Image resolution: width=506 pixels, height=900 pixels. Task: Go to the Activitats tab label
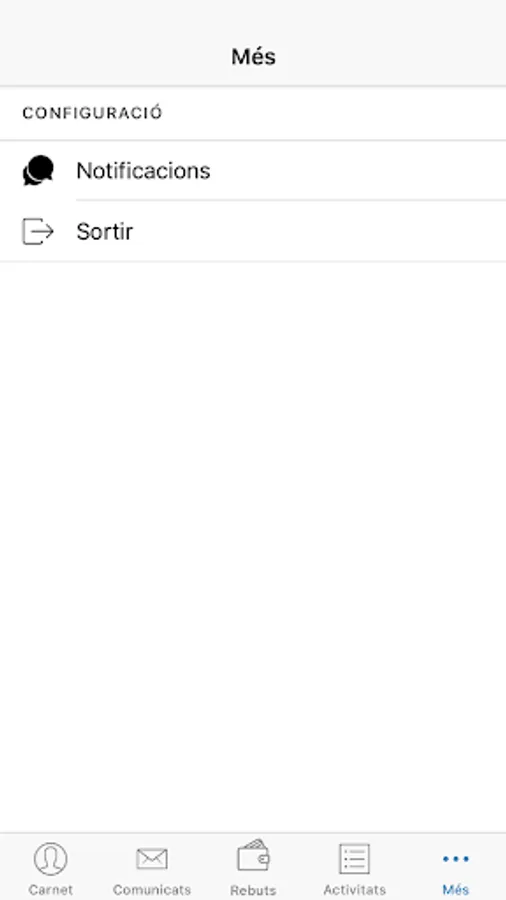click(x=354, y=890)
